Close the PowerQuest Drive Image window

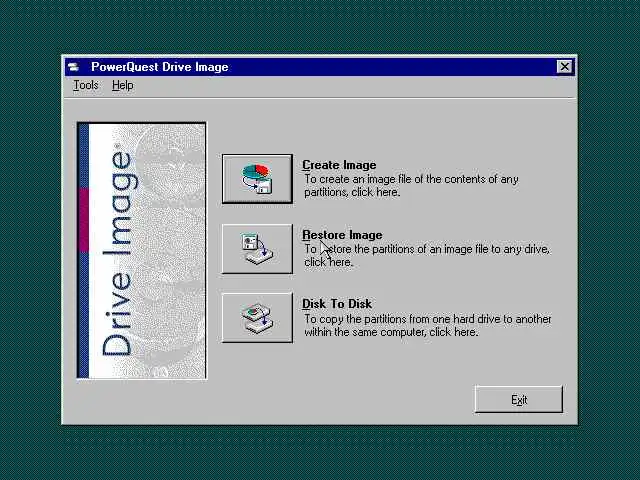coord(564,67)
